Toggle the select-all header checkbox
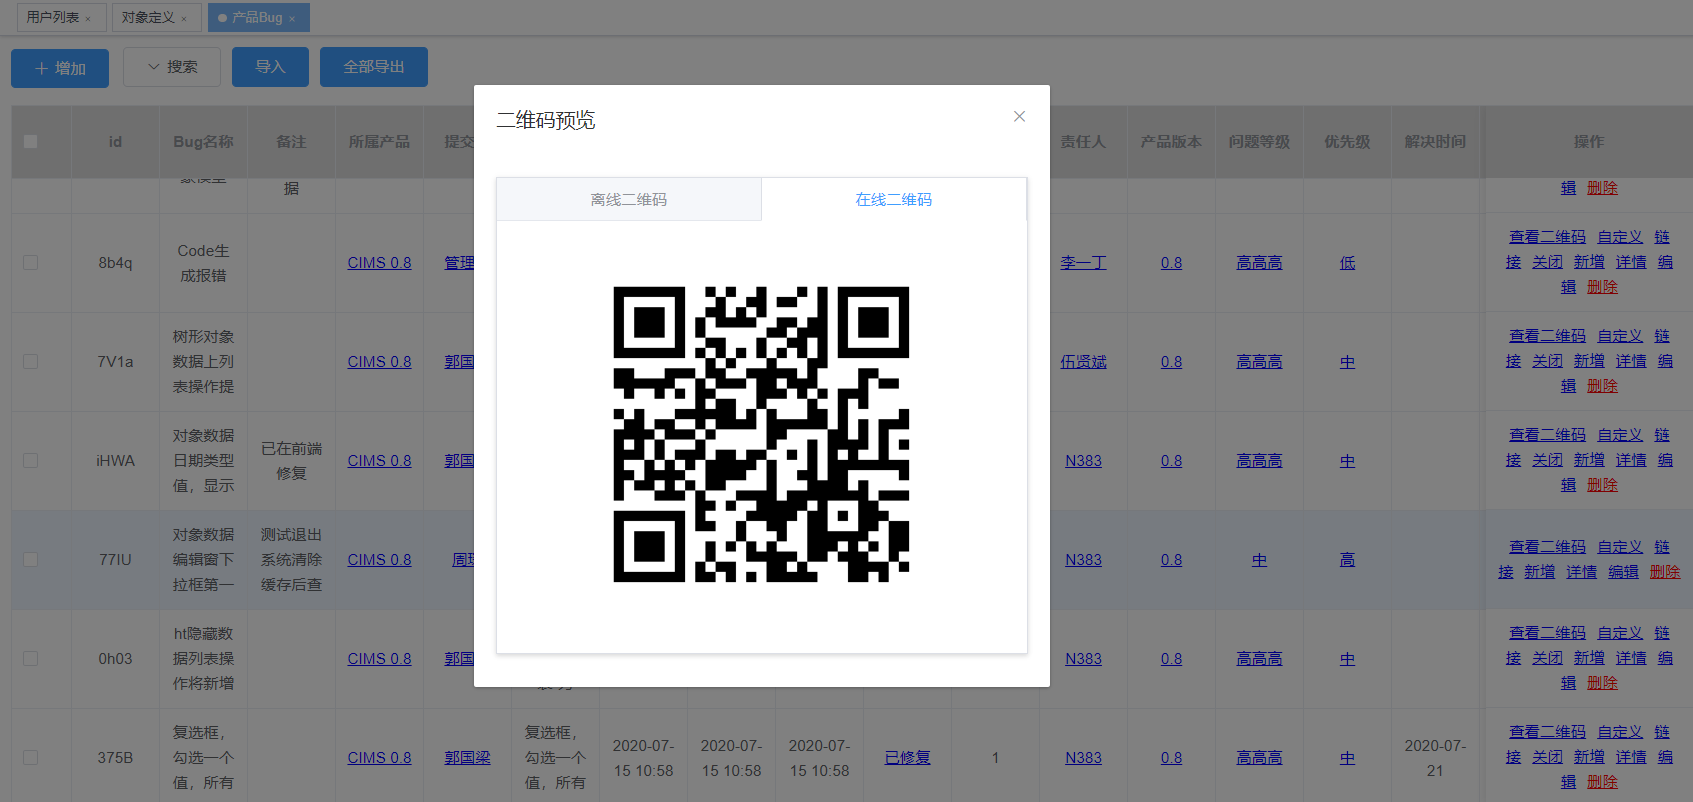Viewport: 1693px width, 802px height. coord(31,142)
